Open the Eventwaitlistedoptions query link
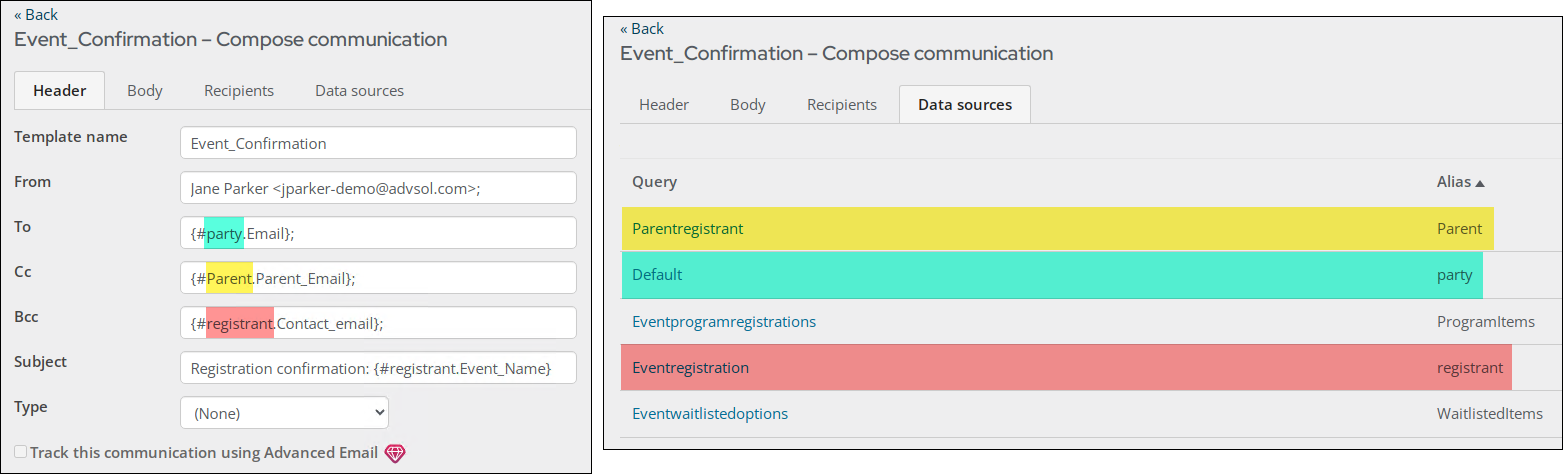The width and height of the screenshot is (1563, 474). coord(710,413)
